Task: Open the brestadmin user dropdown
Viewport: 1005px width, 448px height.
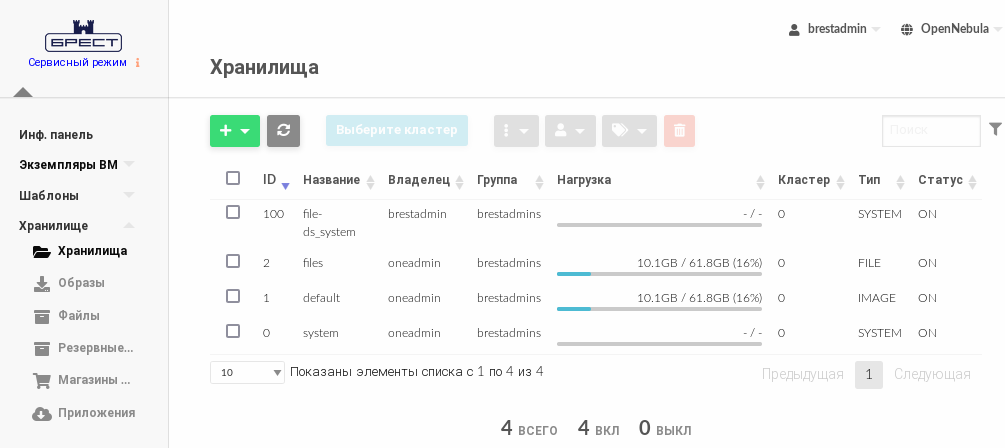Action: 835,29
